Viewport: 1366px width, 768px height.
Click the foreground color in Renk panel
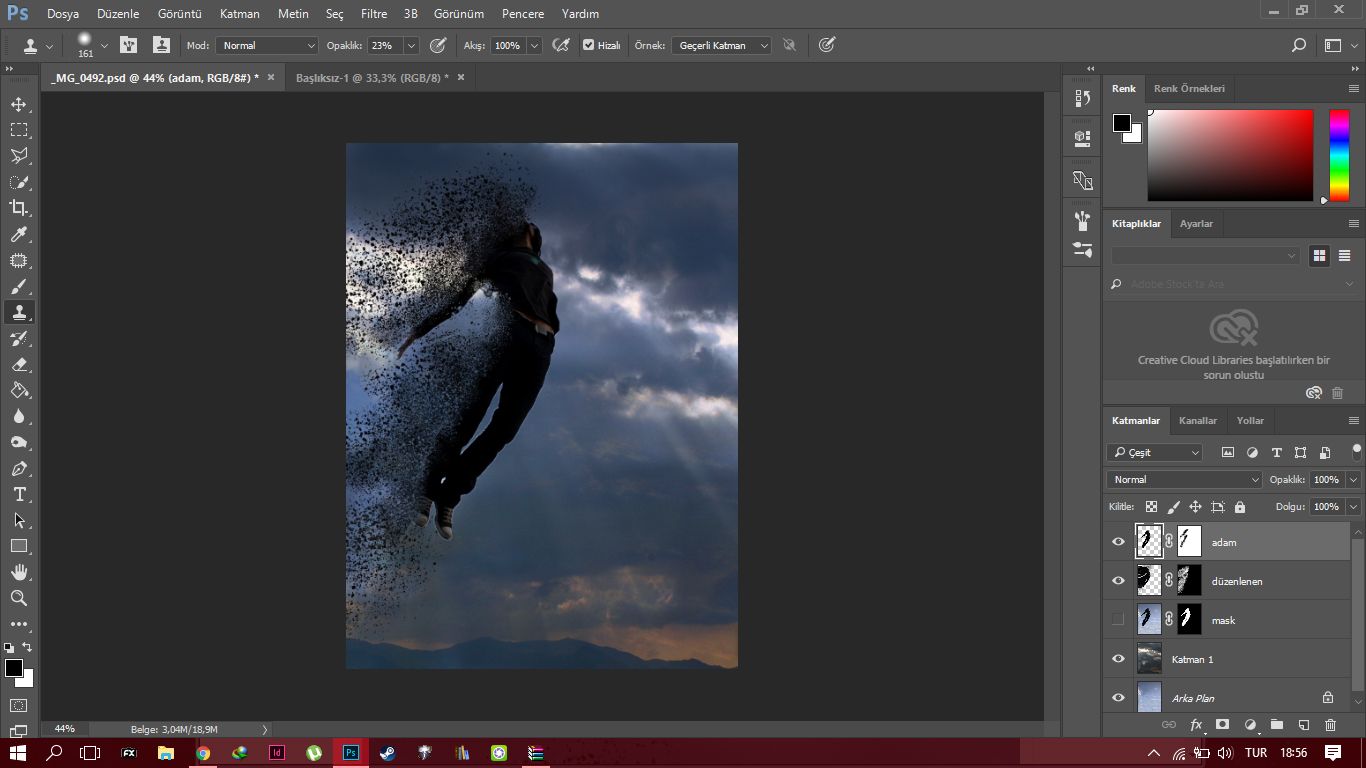tap(1122, 122)
